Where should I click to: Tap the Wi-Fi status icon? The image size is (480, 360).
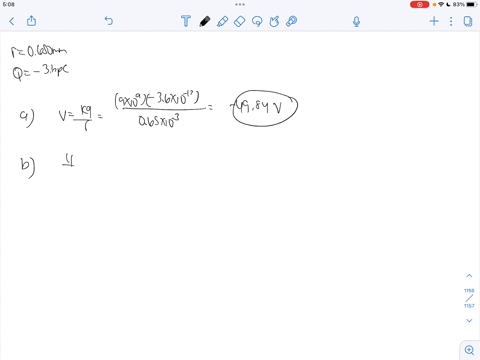coord(441,4)
